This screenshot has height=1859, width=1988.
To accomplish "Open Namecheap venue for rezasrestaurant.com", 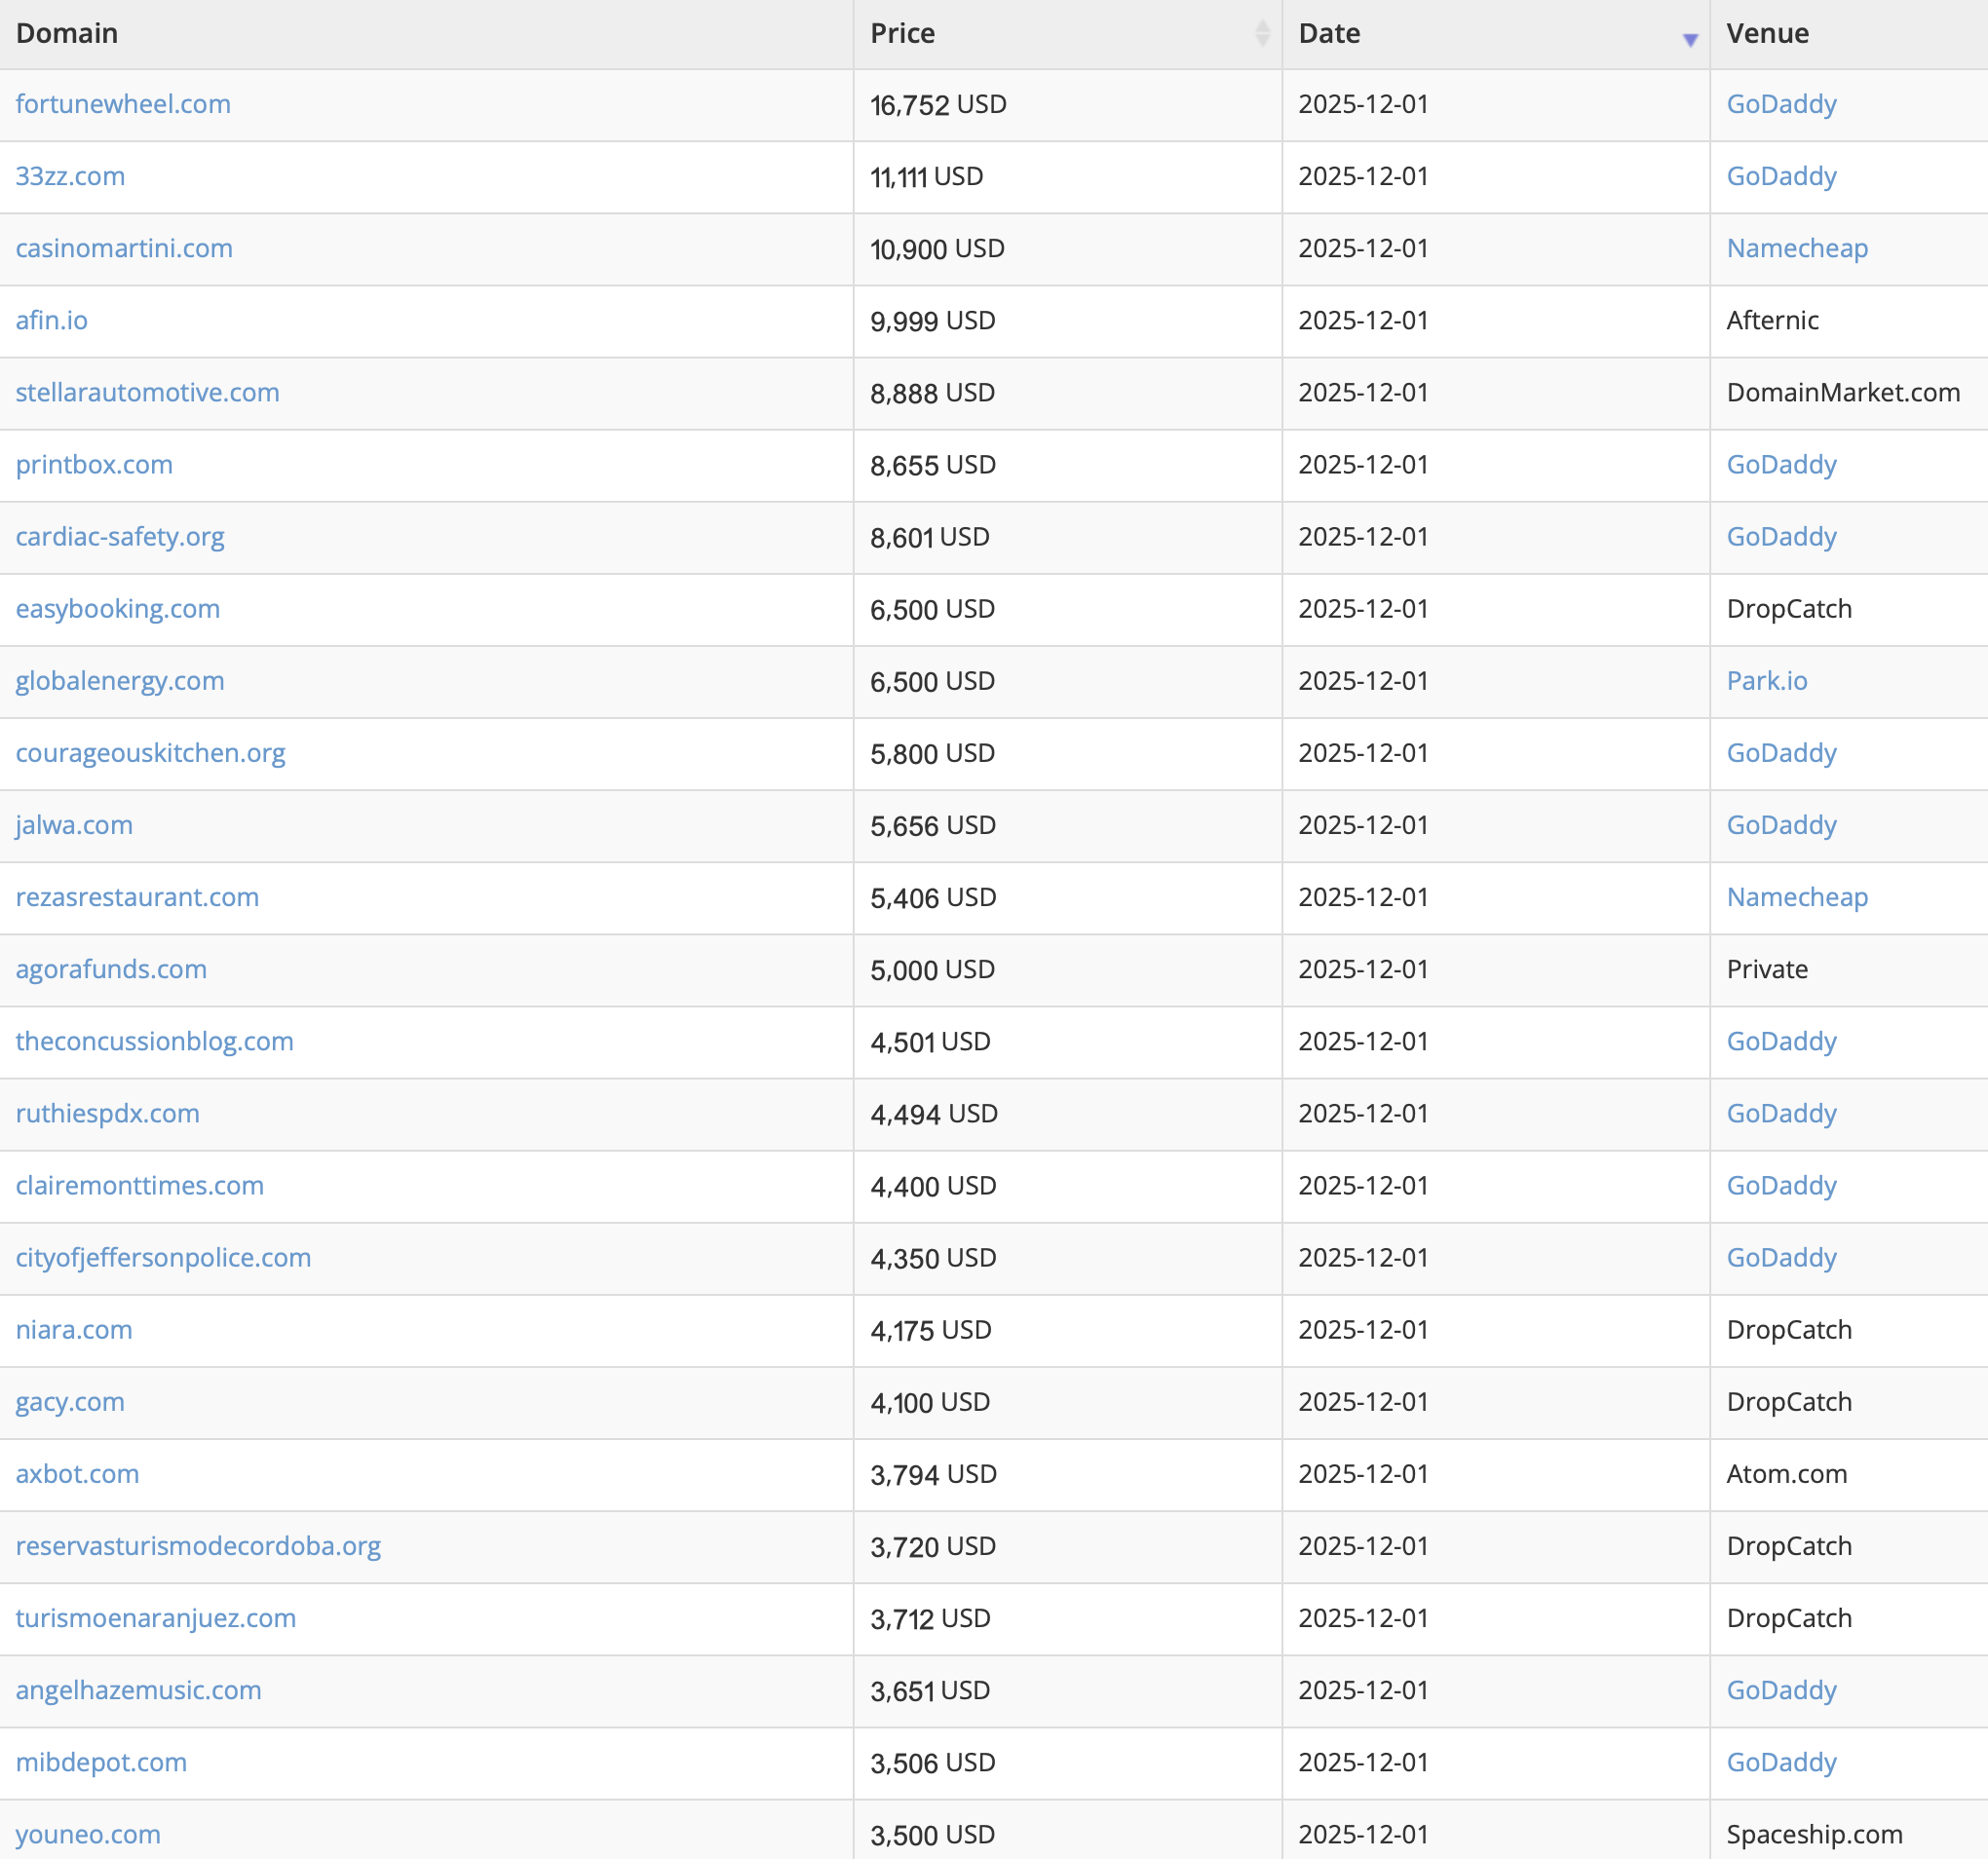I will (1797, 897).
